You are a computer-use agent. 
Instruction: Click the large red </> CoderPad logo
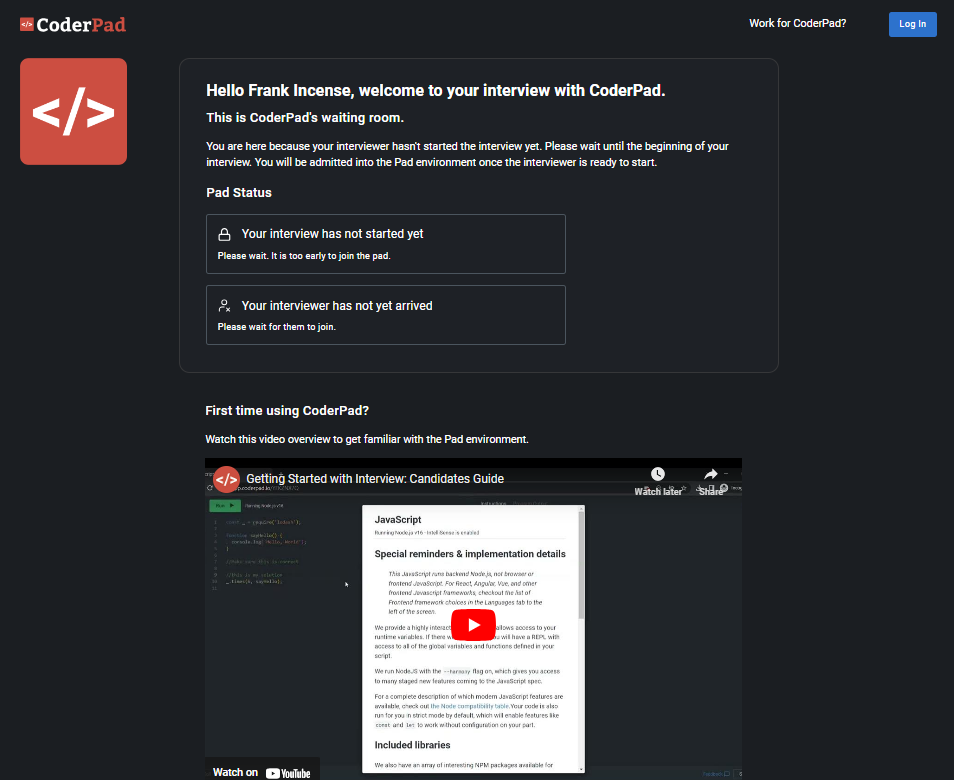73,111
